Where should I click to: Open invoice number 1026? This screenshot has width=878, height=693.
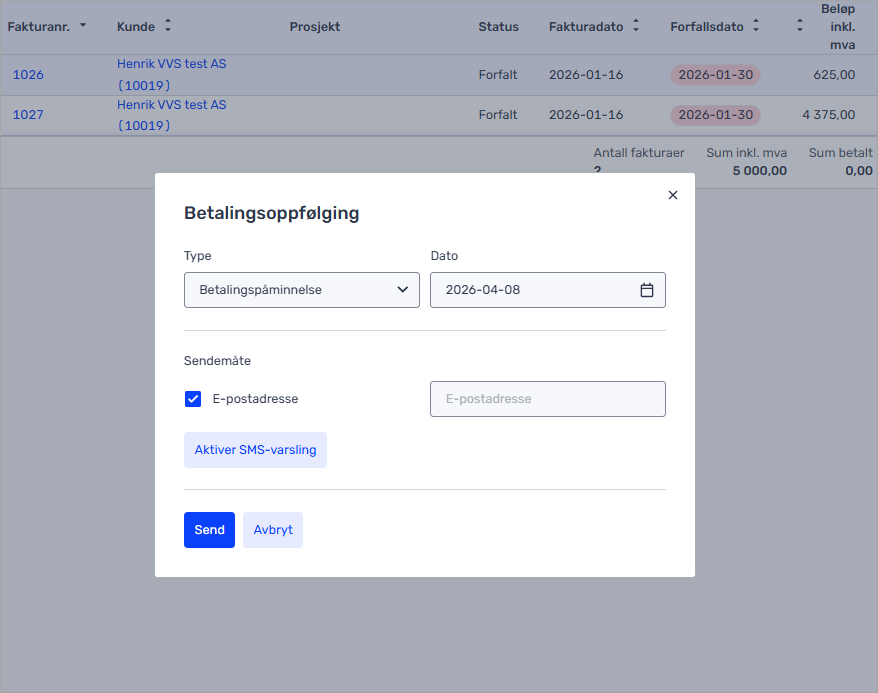28,75
